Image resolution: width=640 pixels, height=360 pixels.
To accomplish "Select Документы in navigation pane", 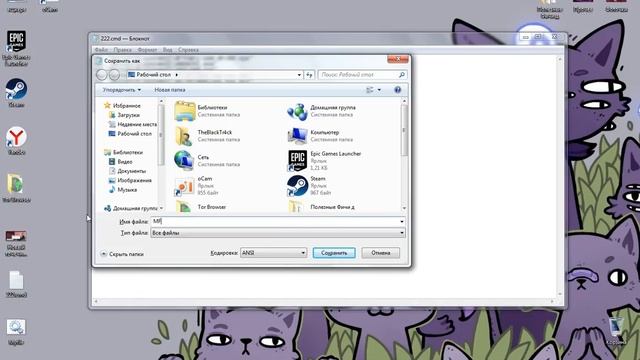I will point(127,171).
